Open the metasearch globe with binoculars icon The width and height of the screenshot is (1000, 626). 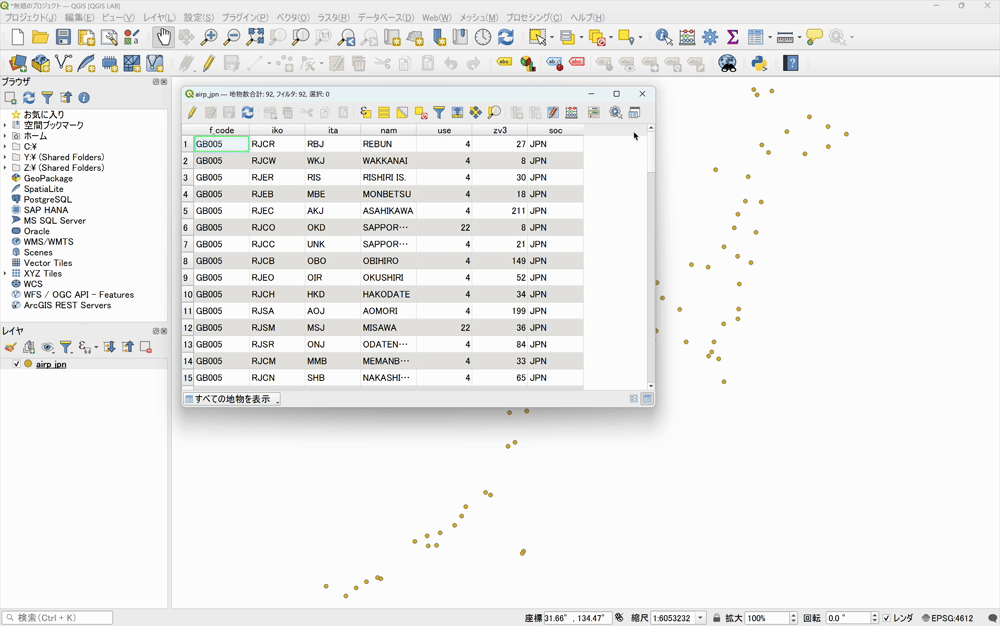pyautogui.click(x=727, y=63)
